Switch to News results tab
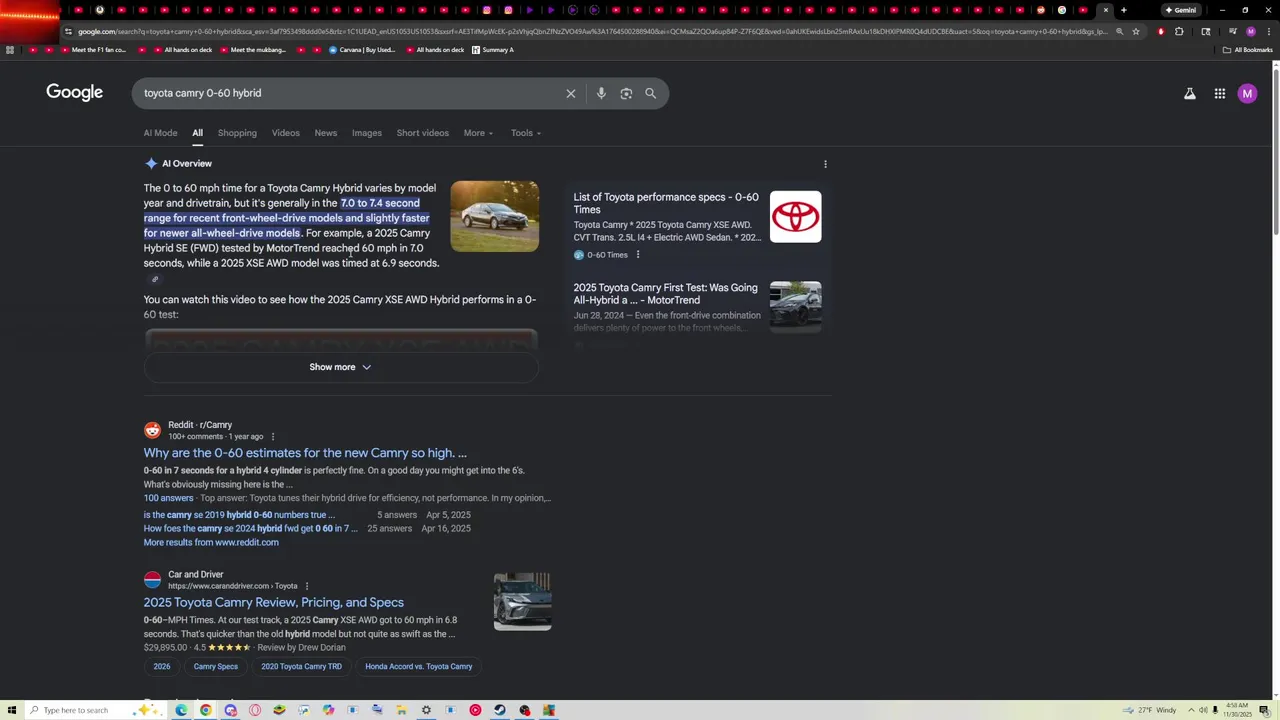The width and height of the screenshot is (1280, 720). 326,133
